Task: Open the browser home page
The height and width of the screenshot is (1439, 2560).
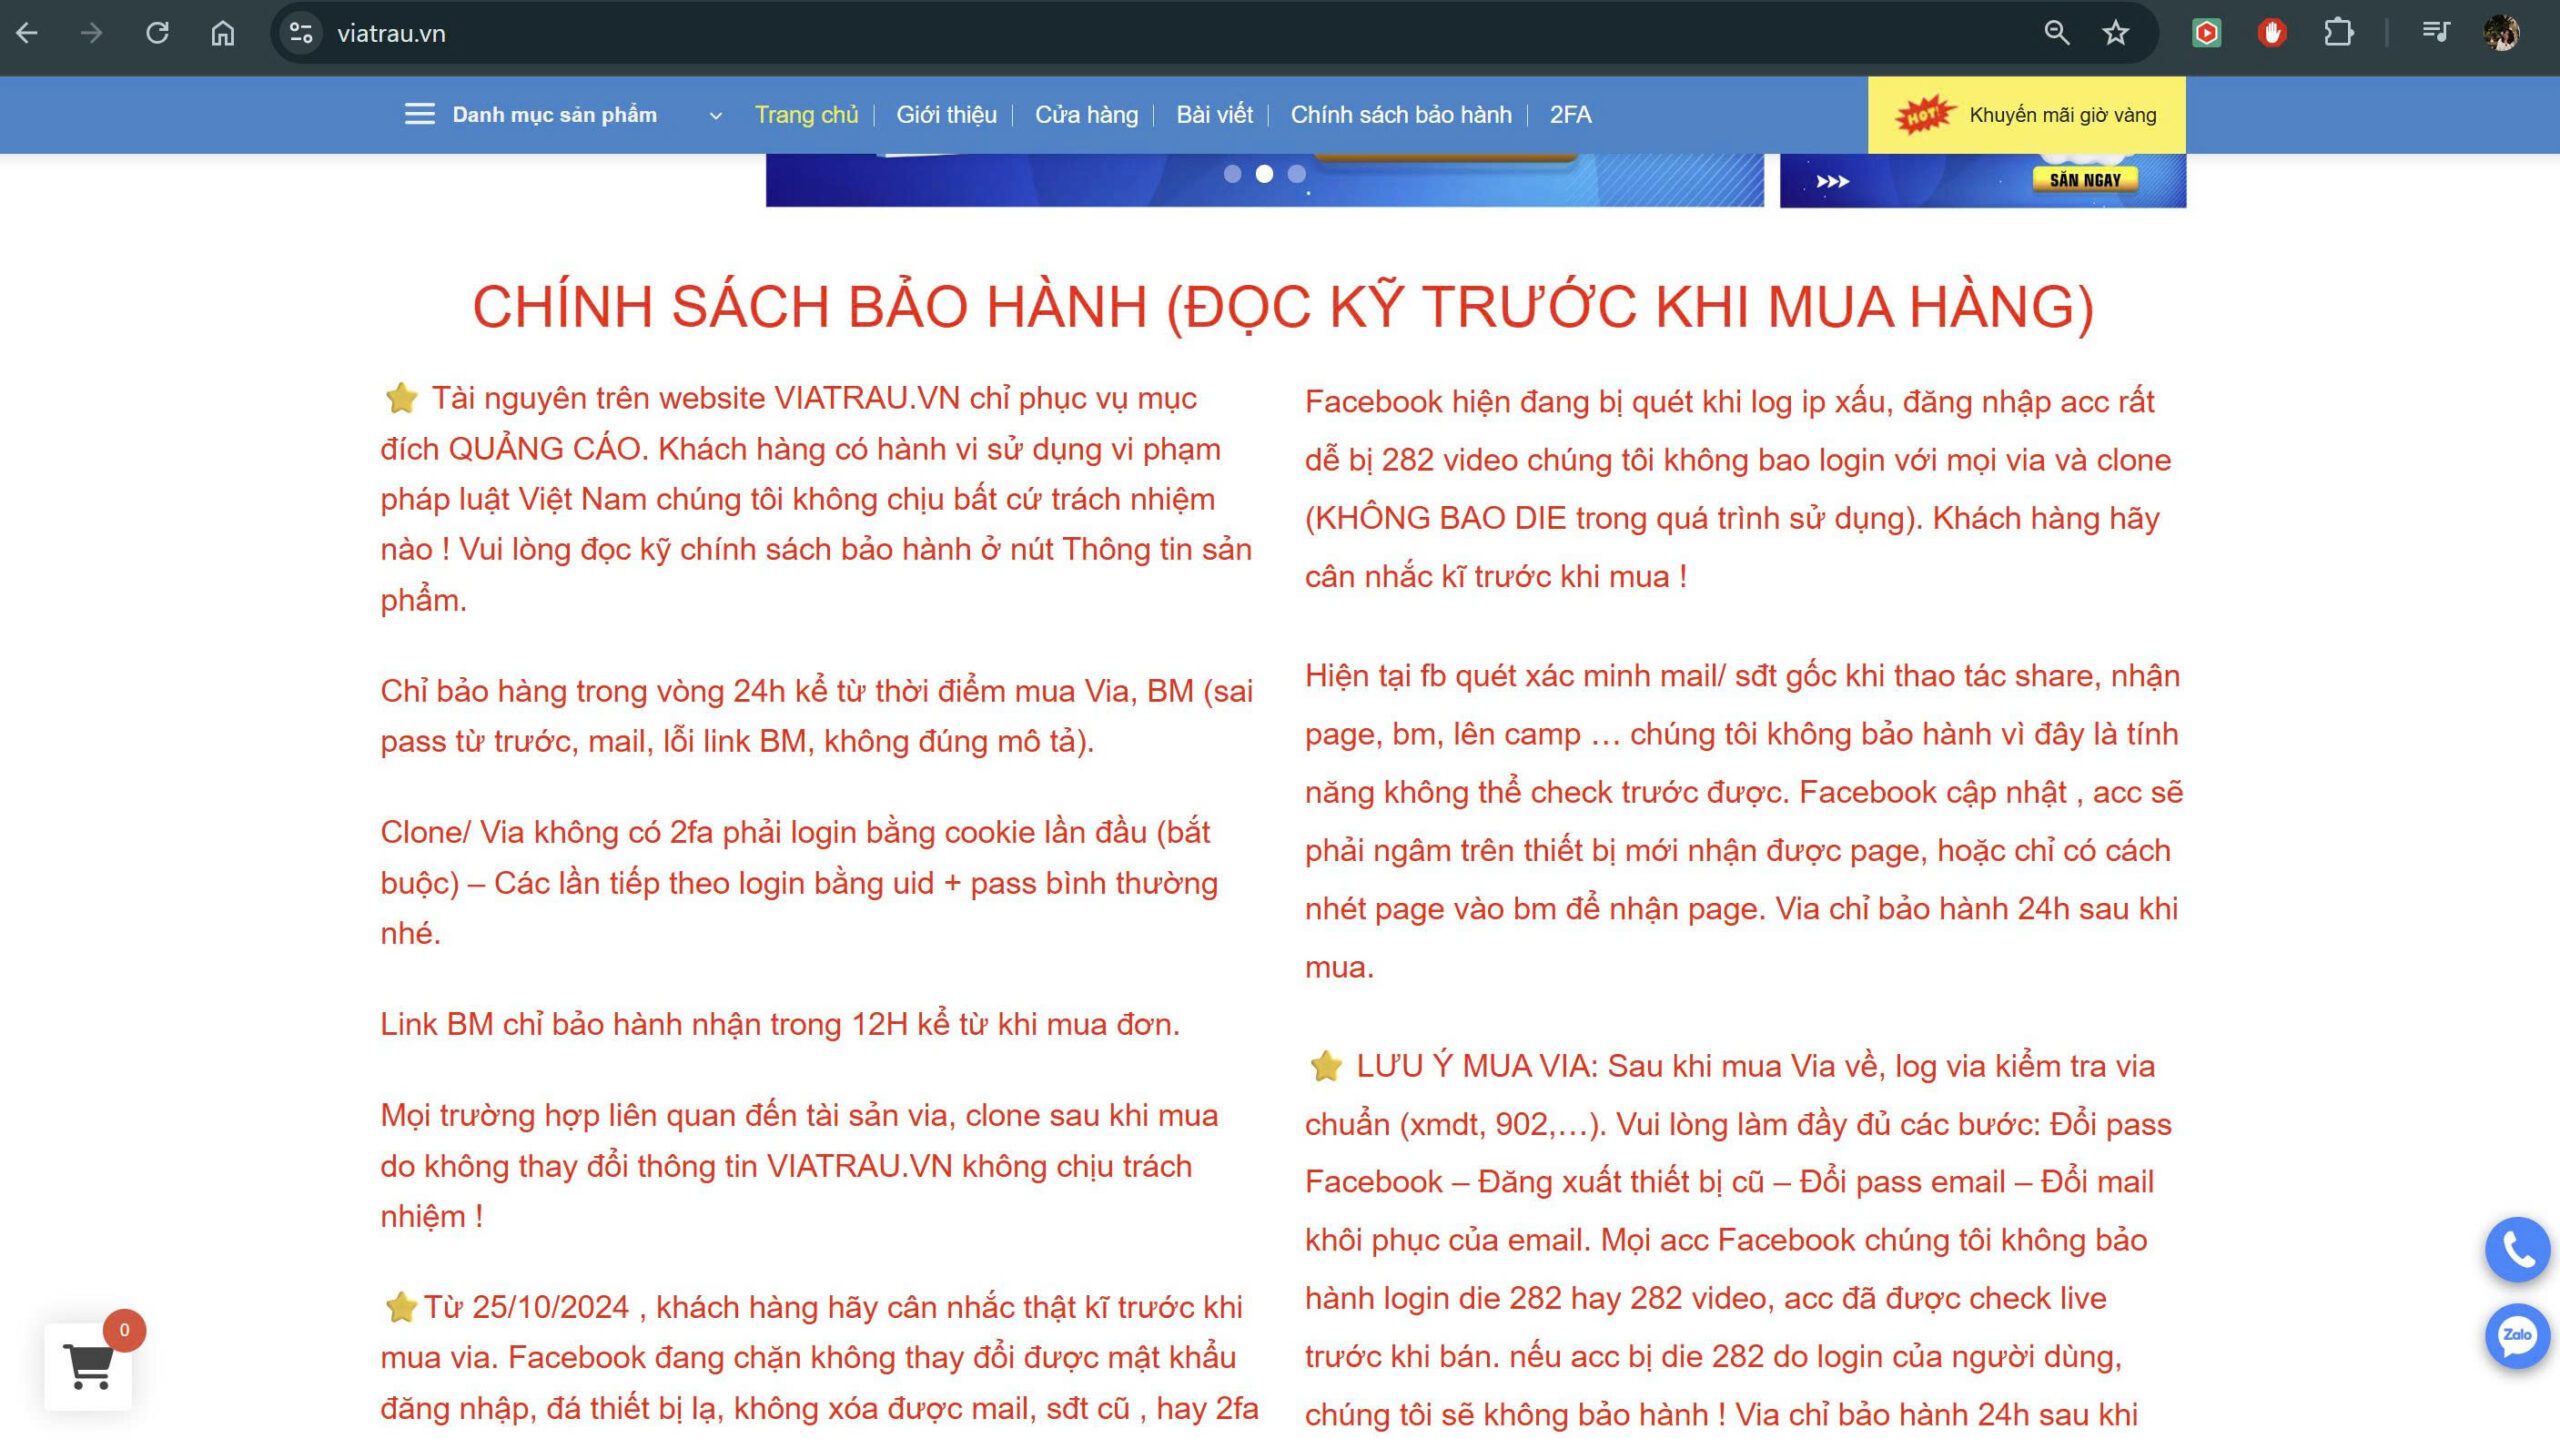Action: pos(222,33)
